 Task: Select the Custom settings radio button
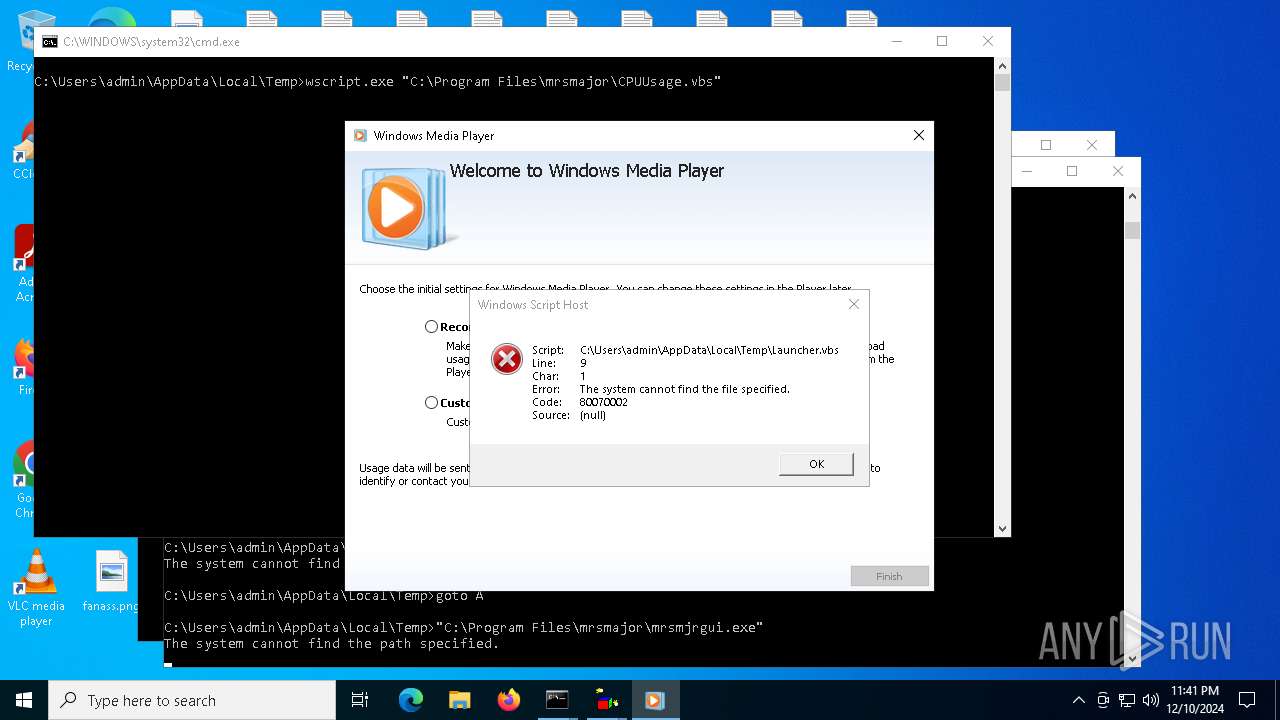point(431,402)
